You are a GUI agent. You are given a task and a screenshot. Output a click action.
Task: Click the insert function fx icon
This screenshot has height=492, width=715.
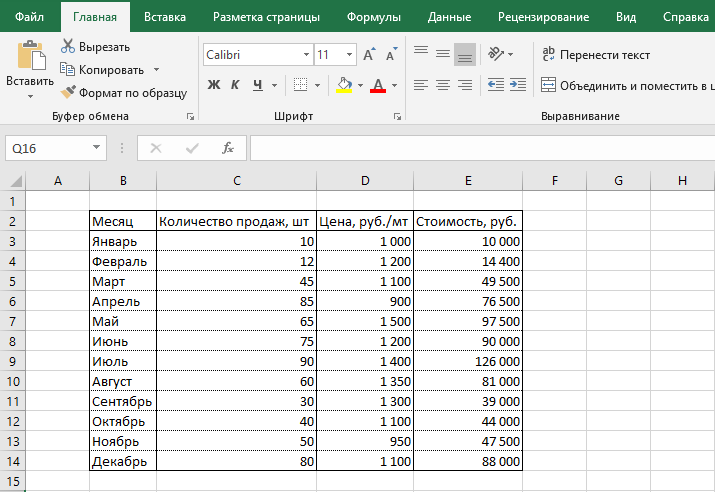[227, 148]
